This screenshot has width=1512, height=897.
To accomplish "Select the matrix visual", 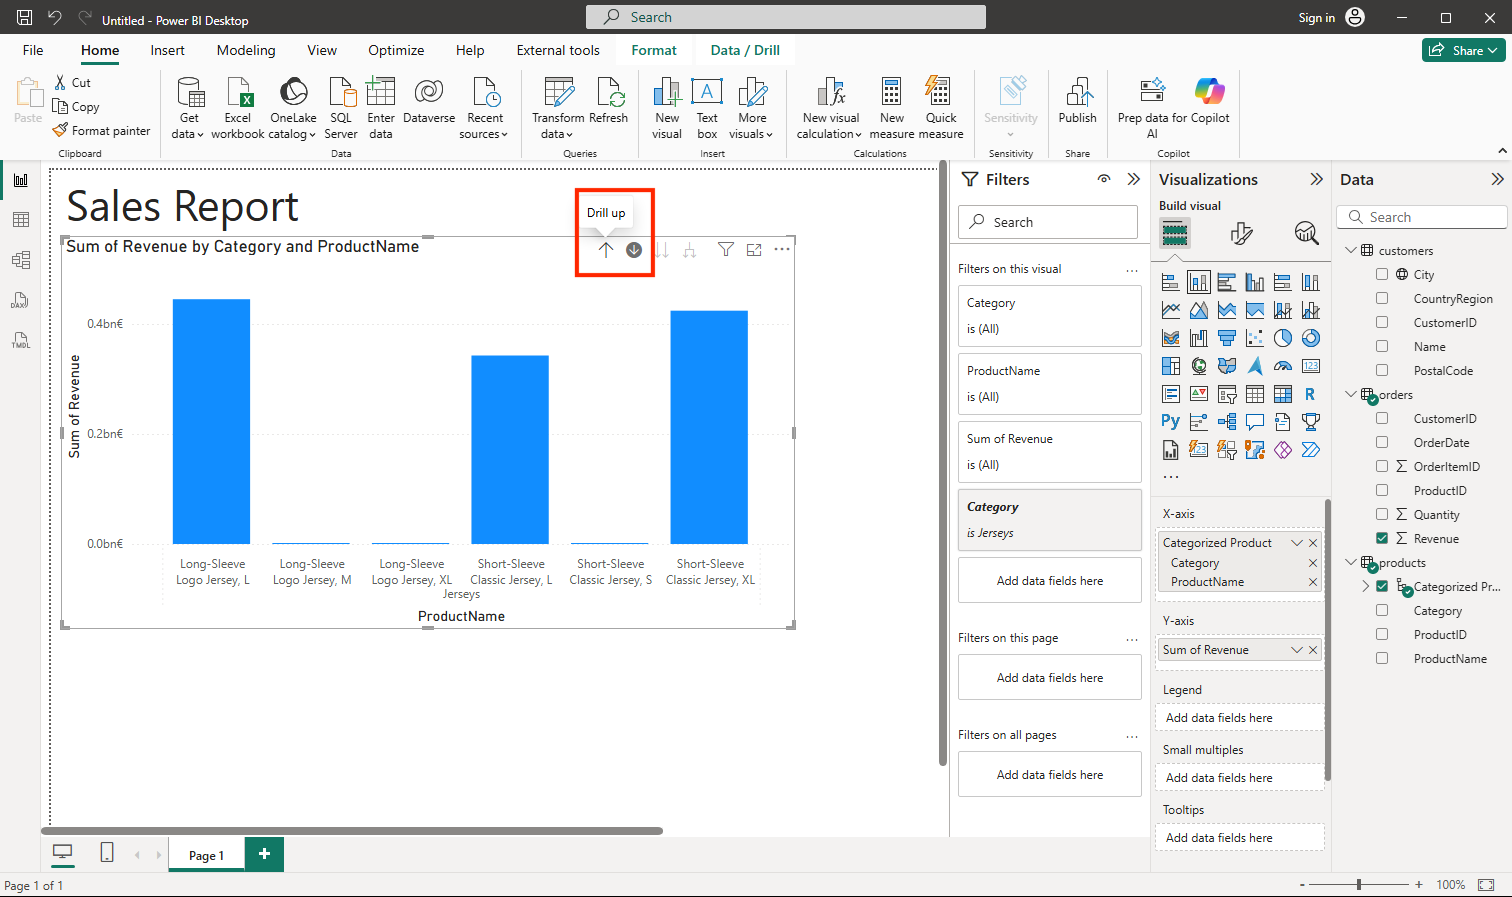I will click(x=1283, y=394).
